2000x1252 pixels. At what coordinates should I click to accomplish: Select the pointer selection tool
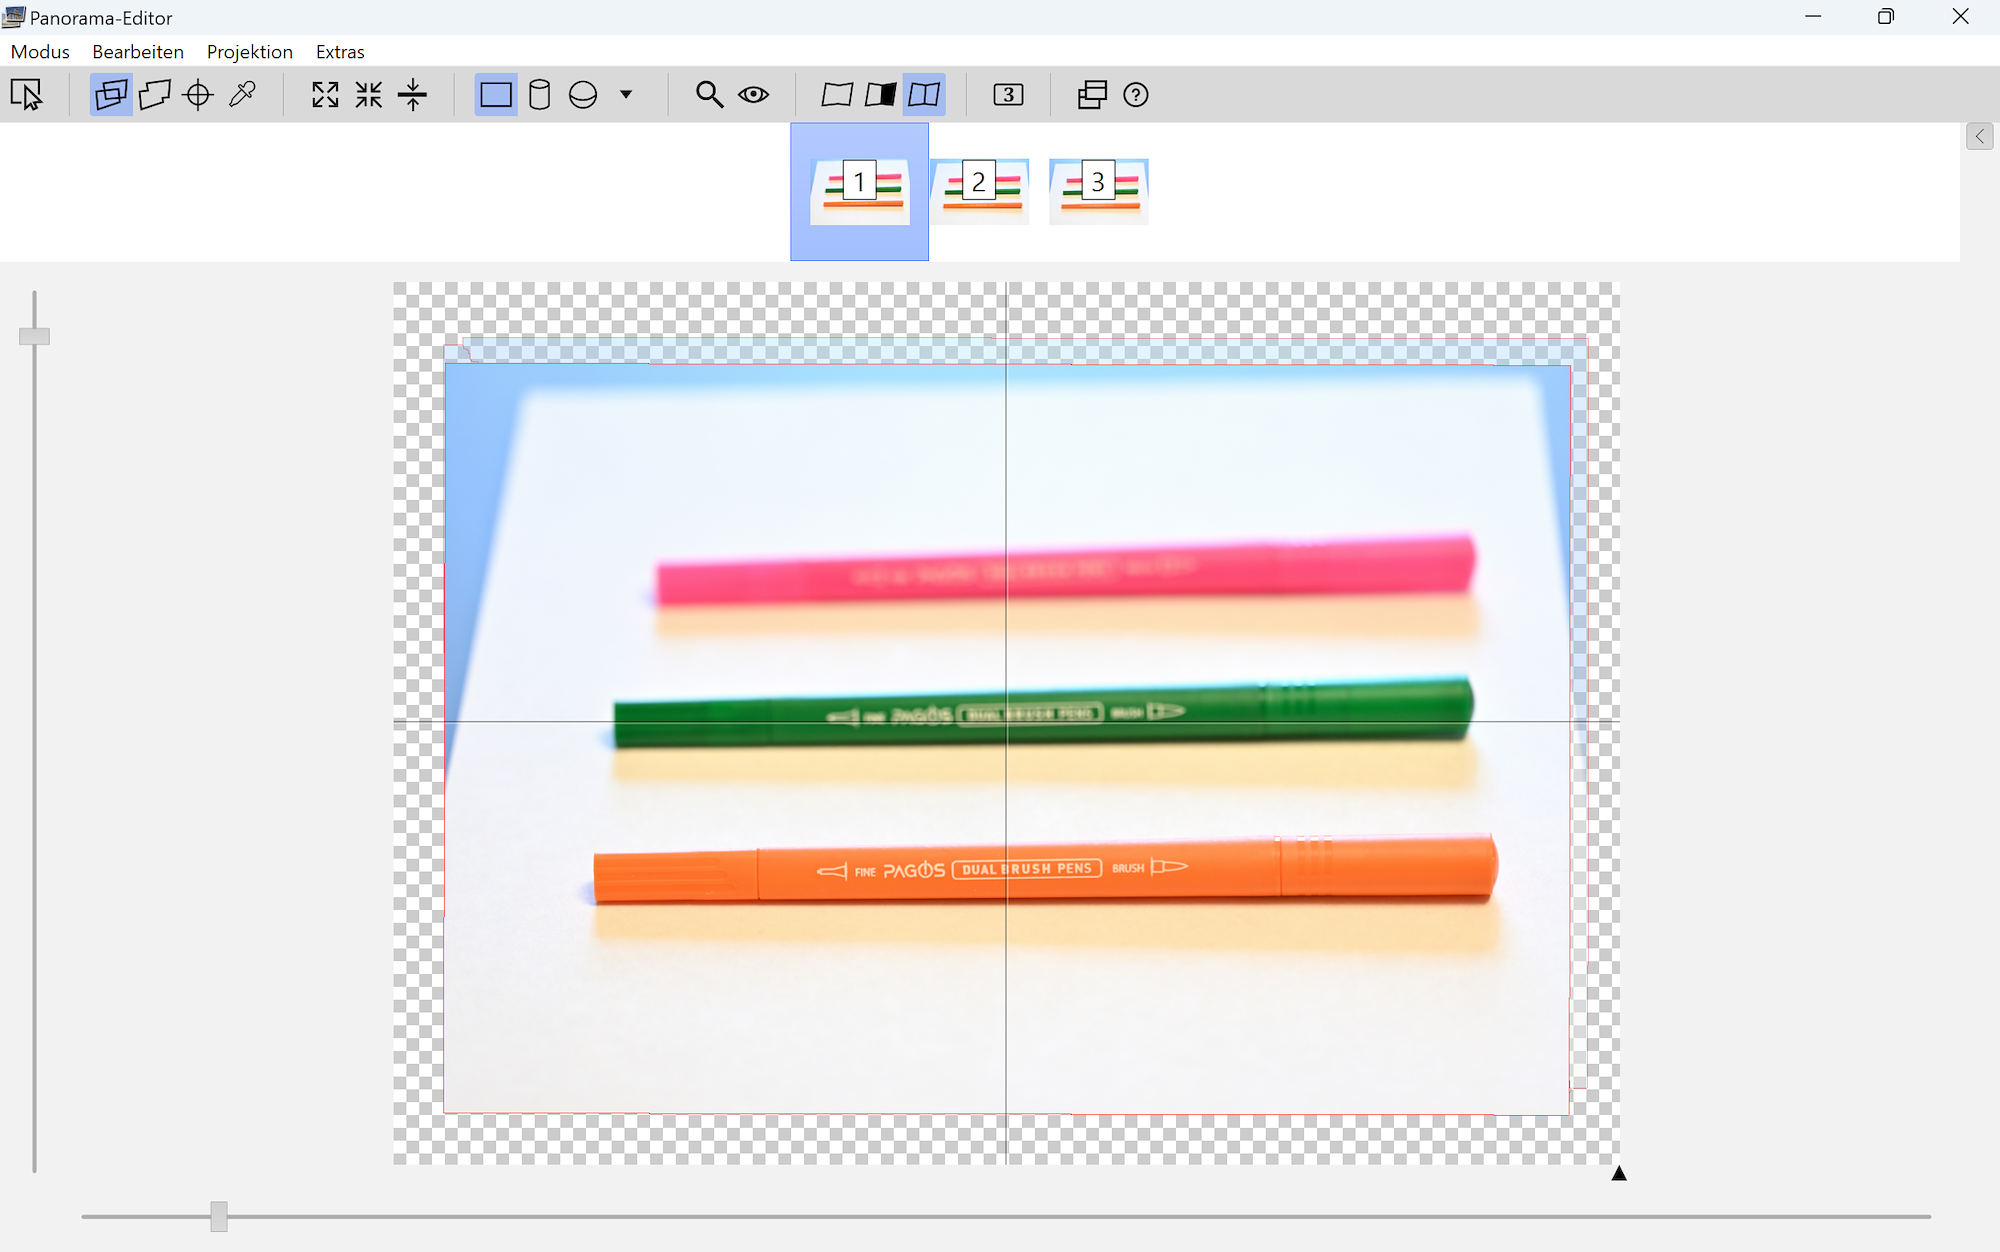click(x=27, y=95)
